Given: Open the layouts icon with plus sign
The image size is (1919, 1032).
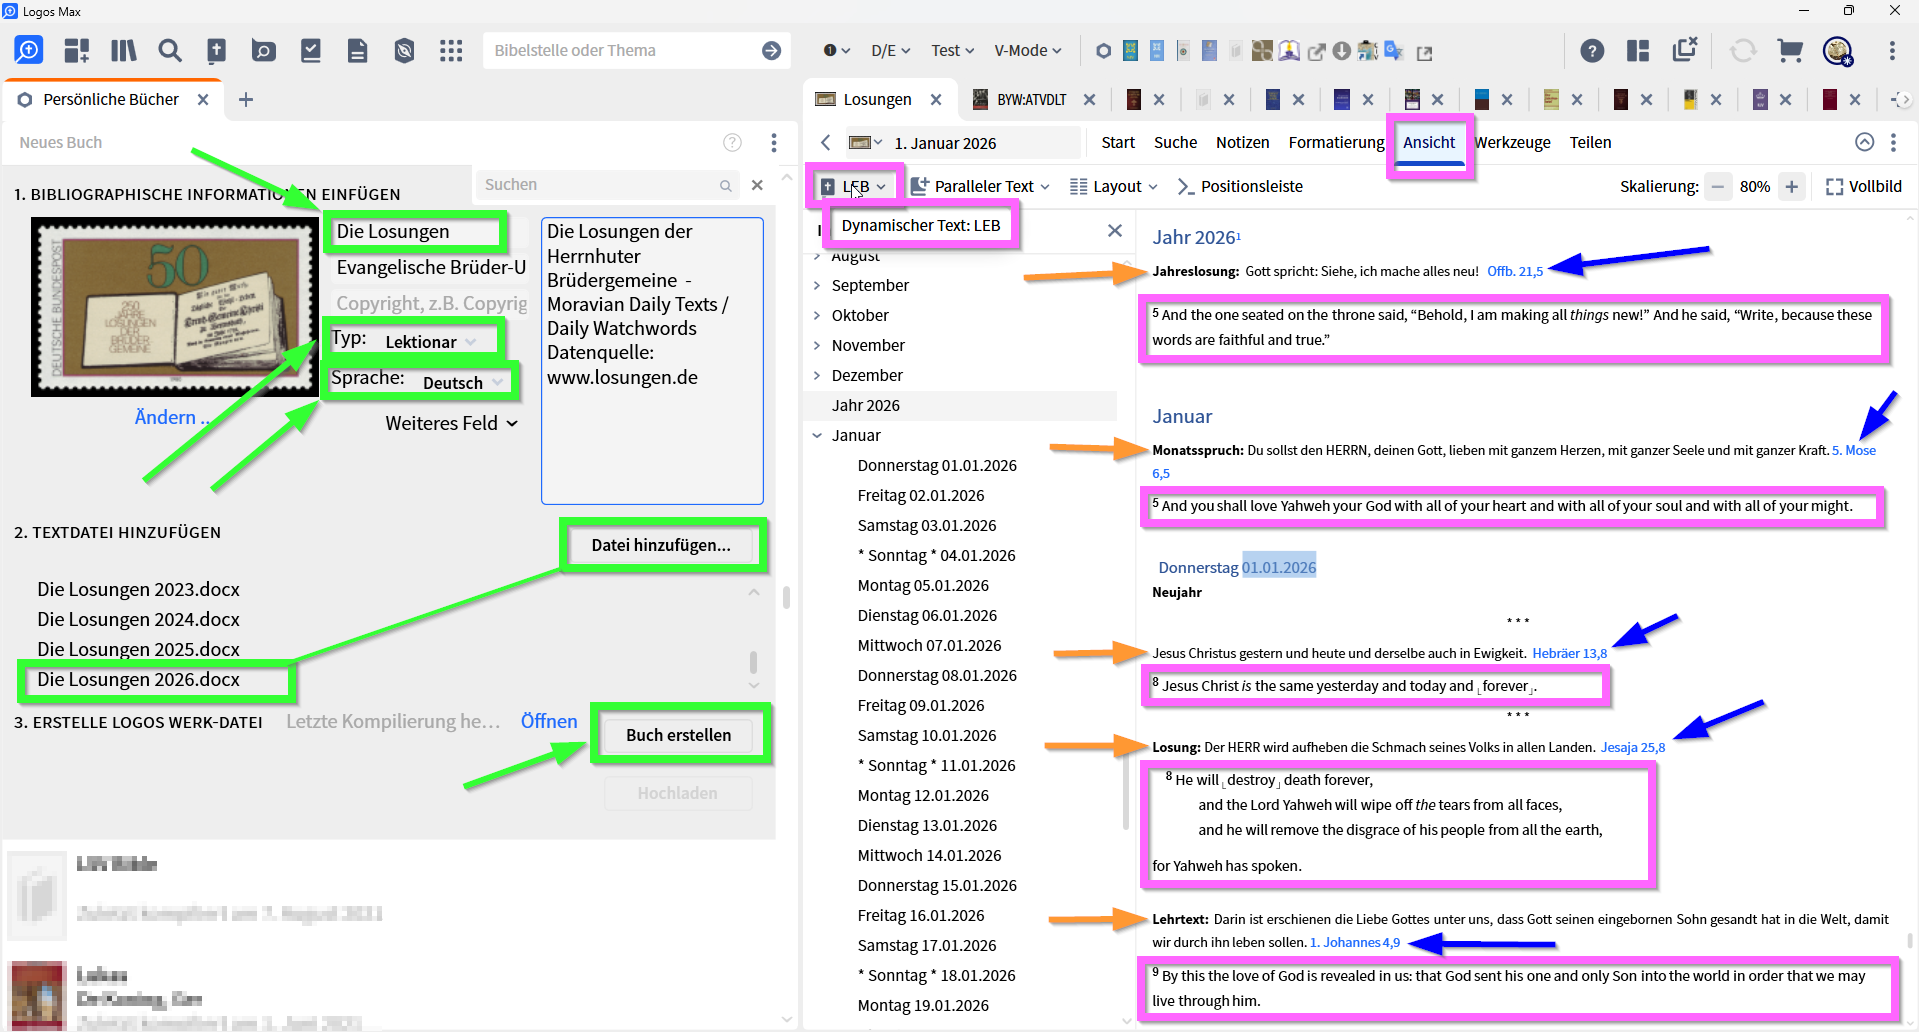Looking at the screenshot, I should tap(77, 50).
